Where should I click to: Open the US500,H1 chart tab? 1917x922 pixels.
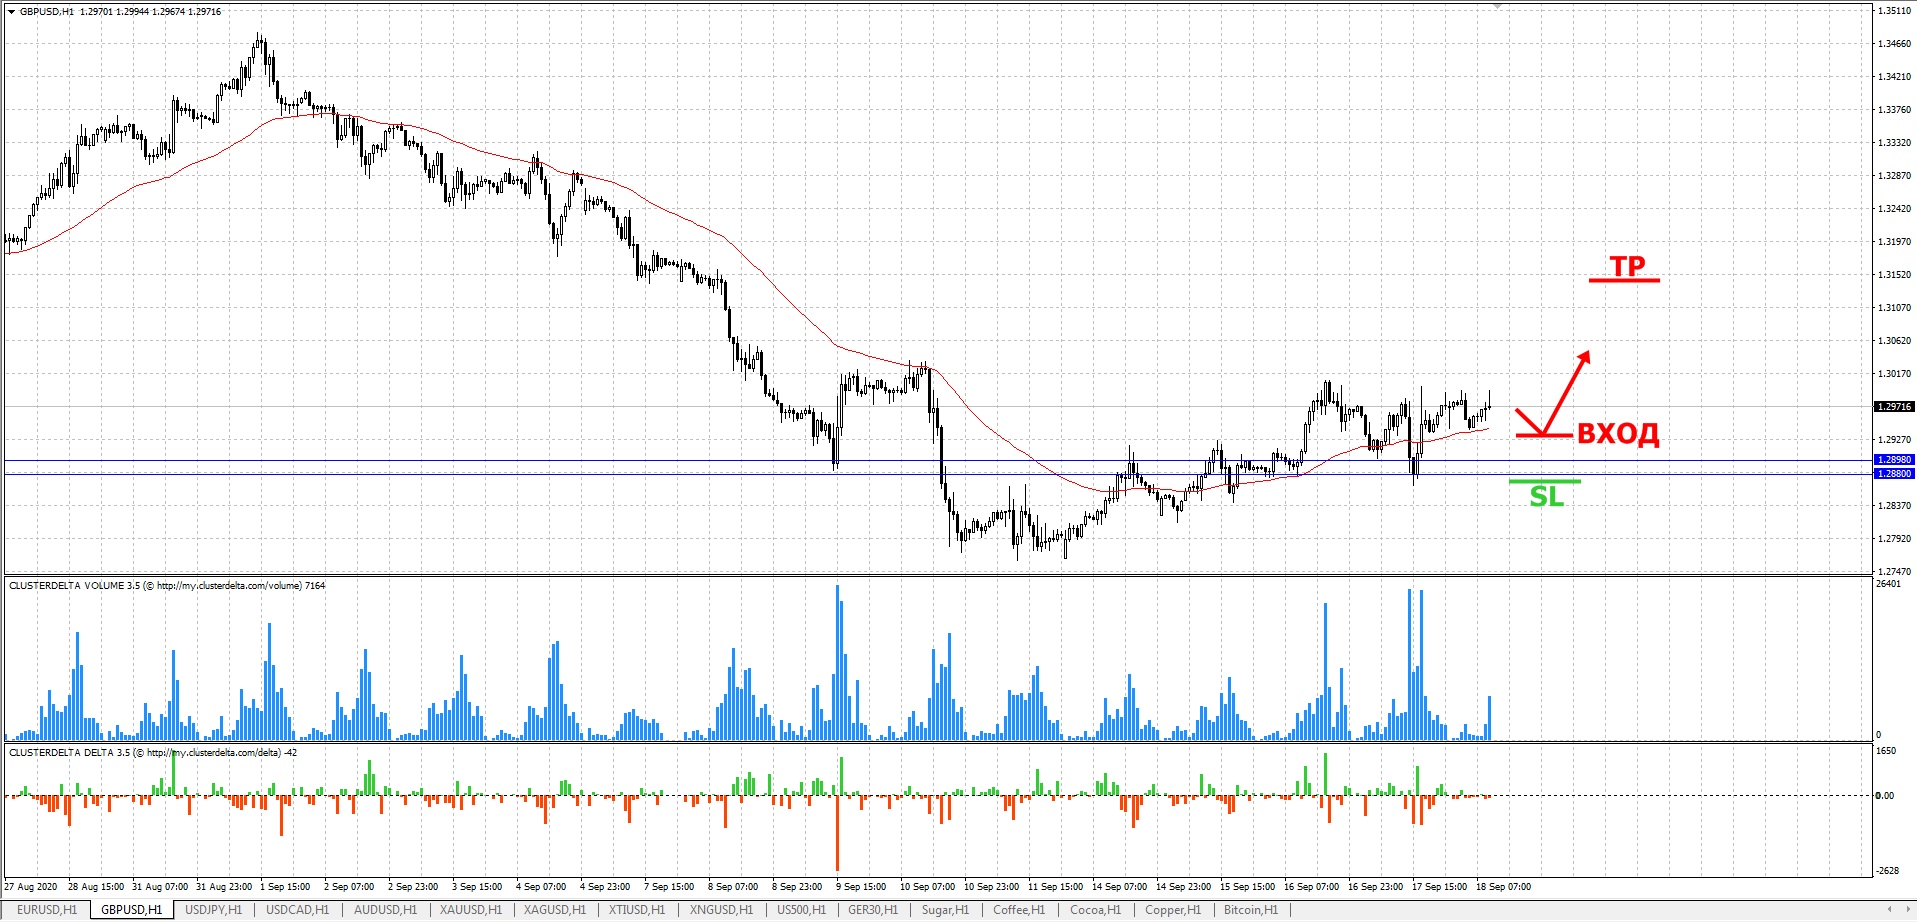(x=801, y=910)
